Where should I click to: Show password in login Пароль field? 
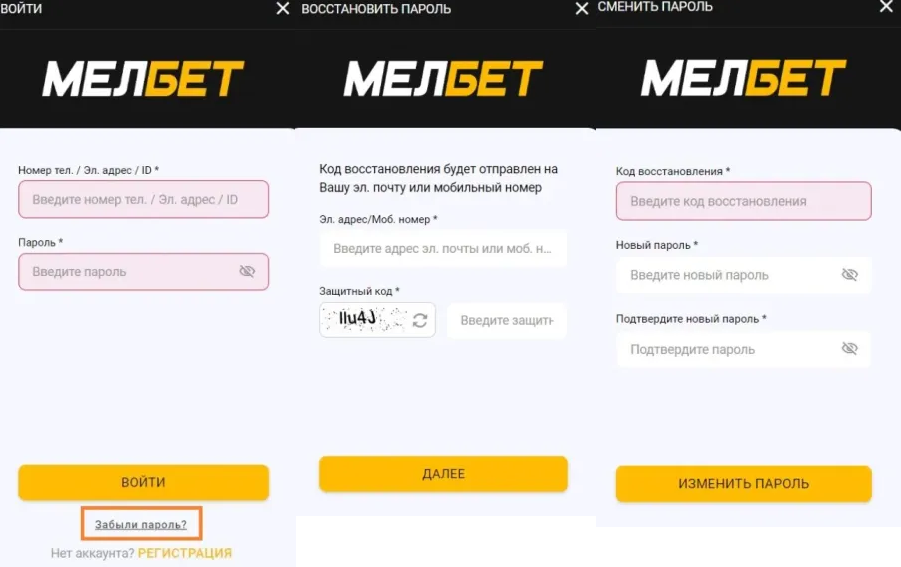pos(248,271)
